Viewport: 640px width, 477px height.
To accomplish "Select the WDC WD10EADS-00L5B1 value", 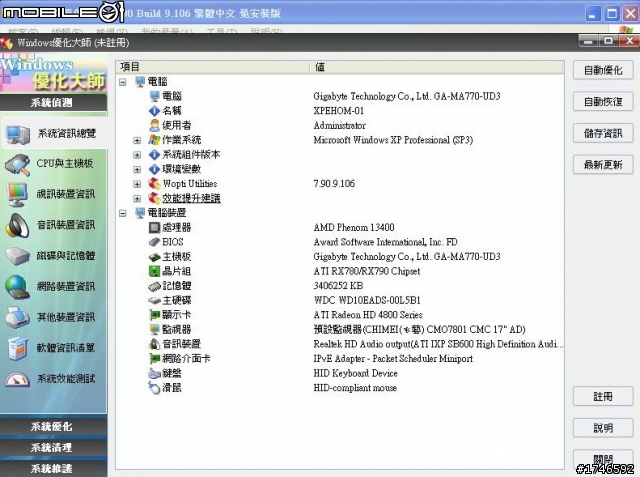I will (x=367, y=300).
